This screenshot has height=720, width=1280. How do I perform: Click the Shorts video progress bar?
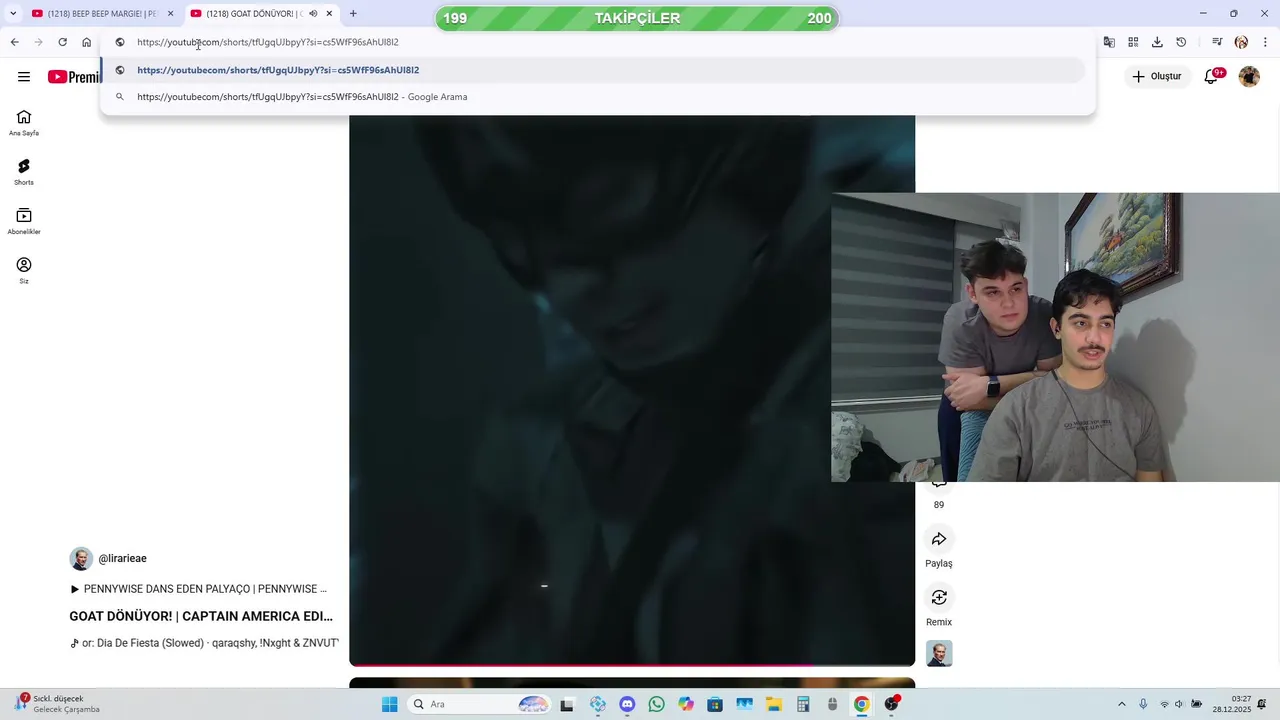[x=632, y=664]
